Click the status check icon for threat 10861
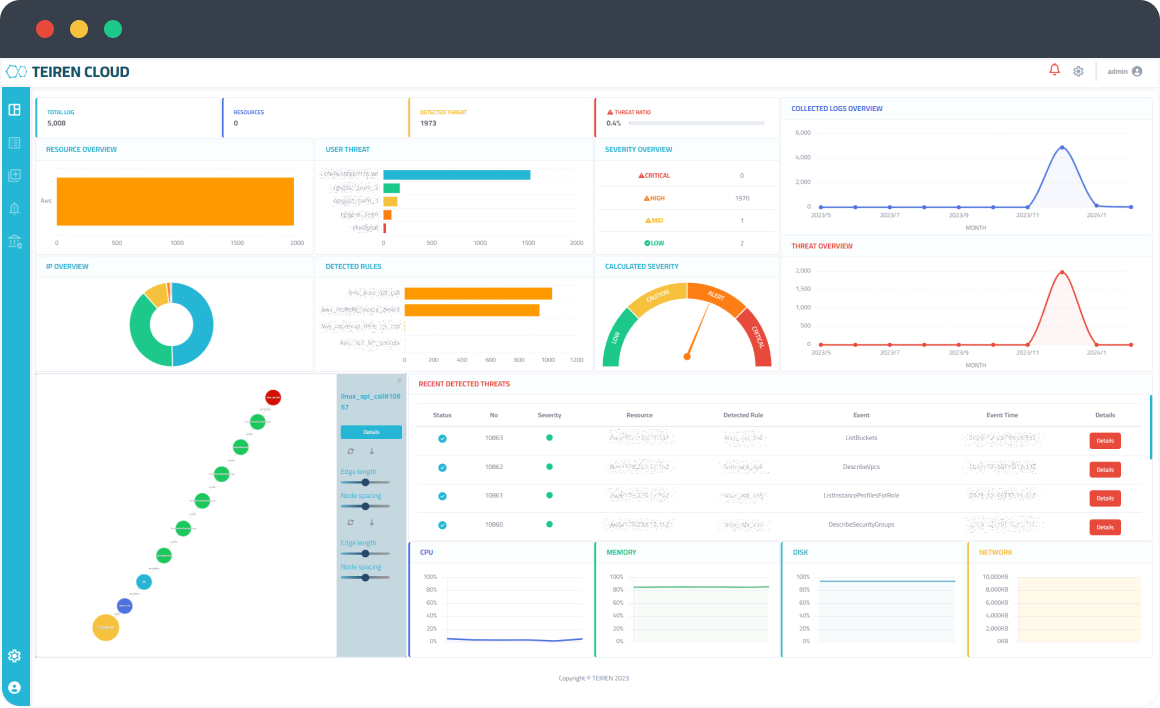Image resolution: width=1160 pixels, height=708 pixels. point(442,496)
